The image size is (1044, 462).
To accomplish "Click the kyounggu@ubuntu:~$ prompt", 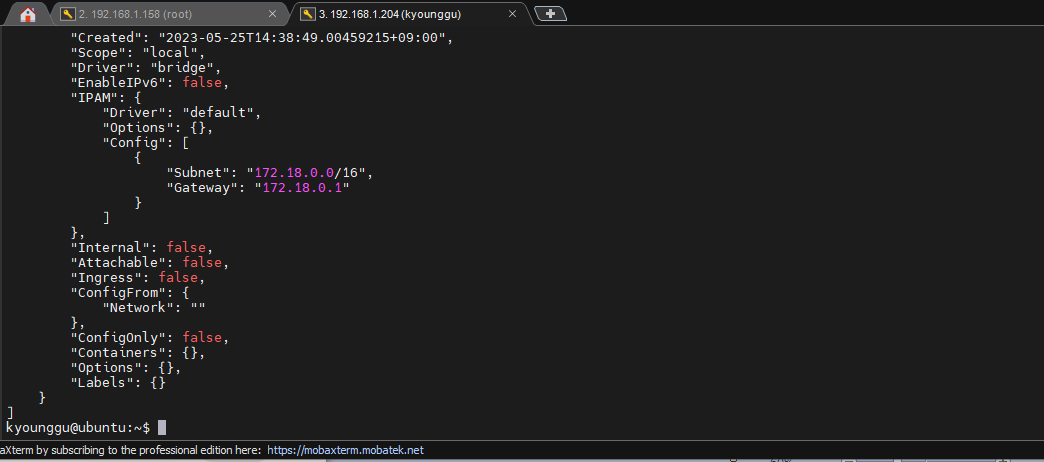I will pyautogui.click(x=78, y=427).
